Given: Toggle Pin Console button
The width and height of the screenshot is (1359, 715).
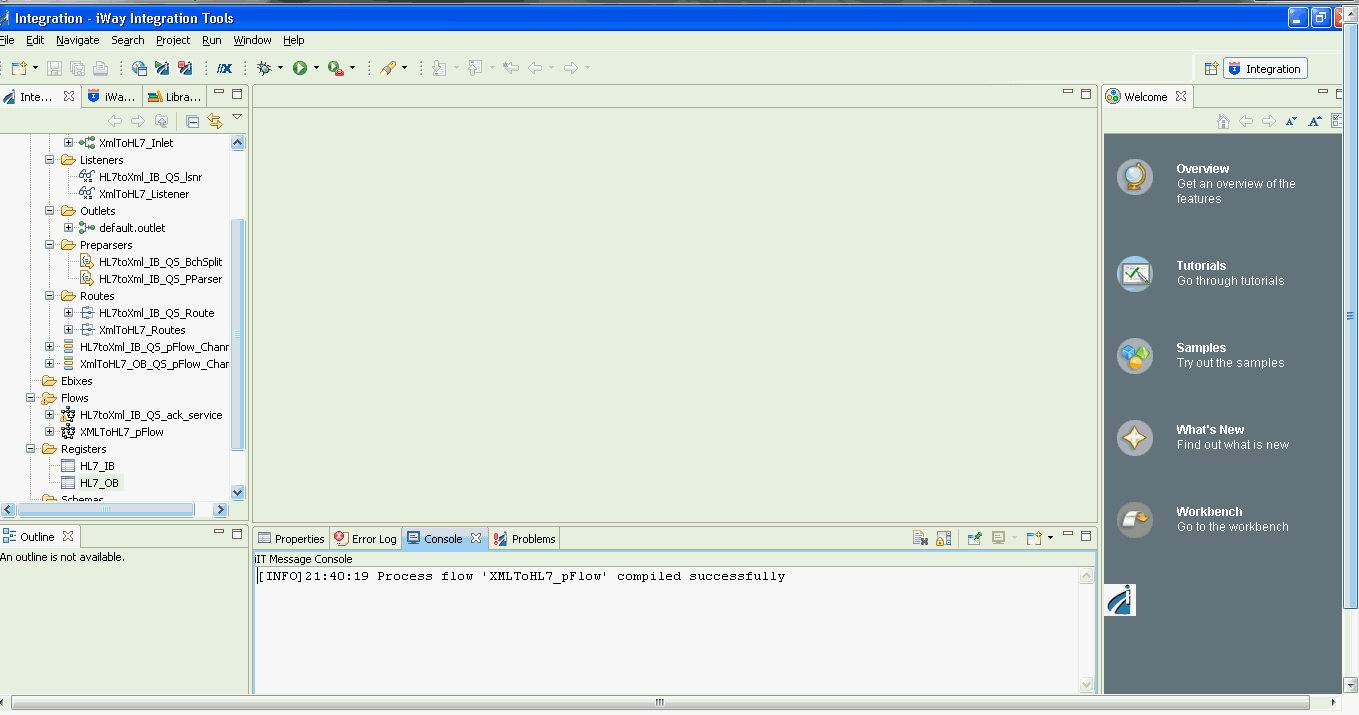Looking at the screenshot, I should (975, 538).
